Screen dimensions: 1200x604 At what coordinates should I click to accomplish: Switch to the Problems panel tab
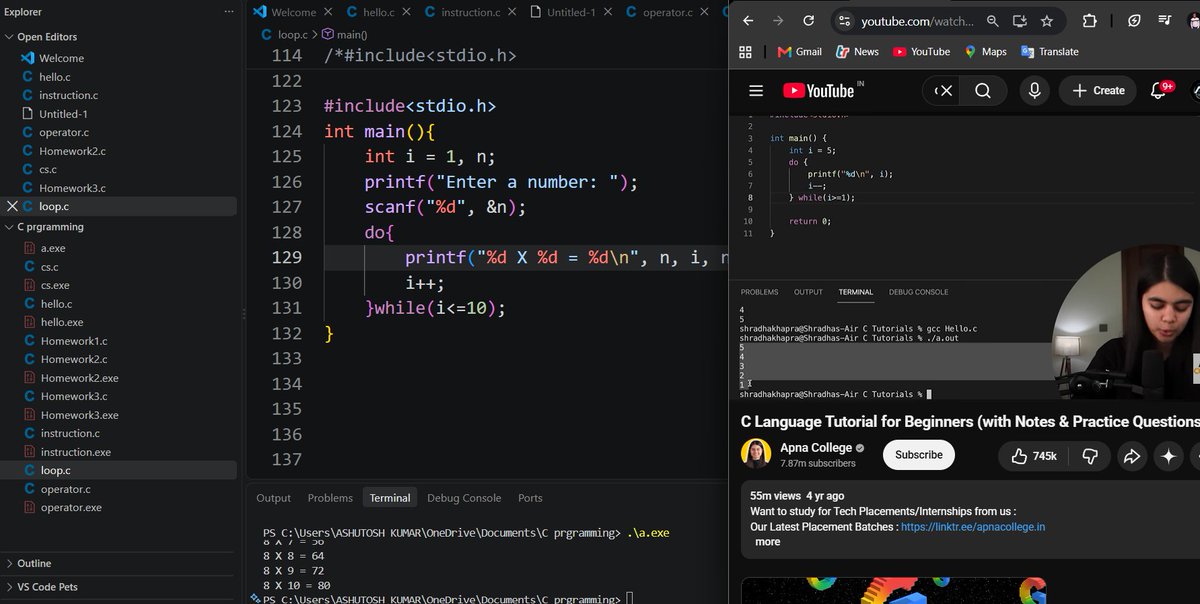pyautogui.click(x=330, y=498)
